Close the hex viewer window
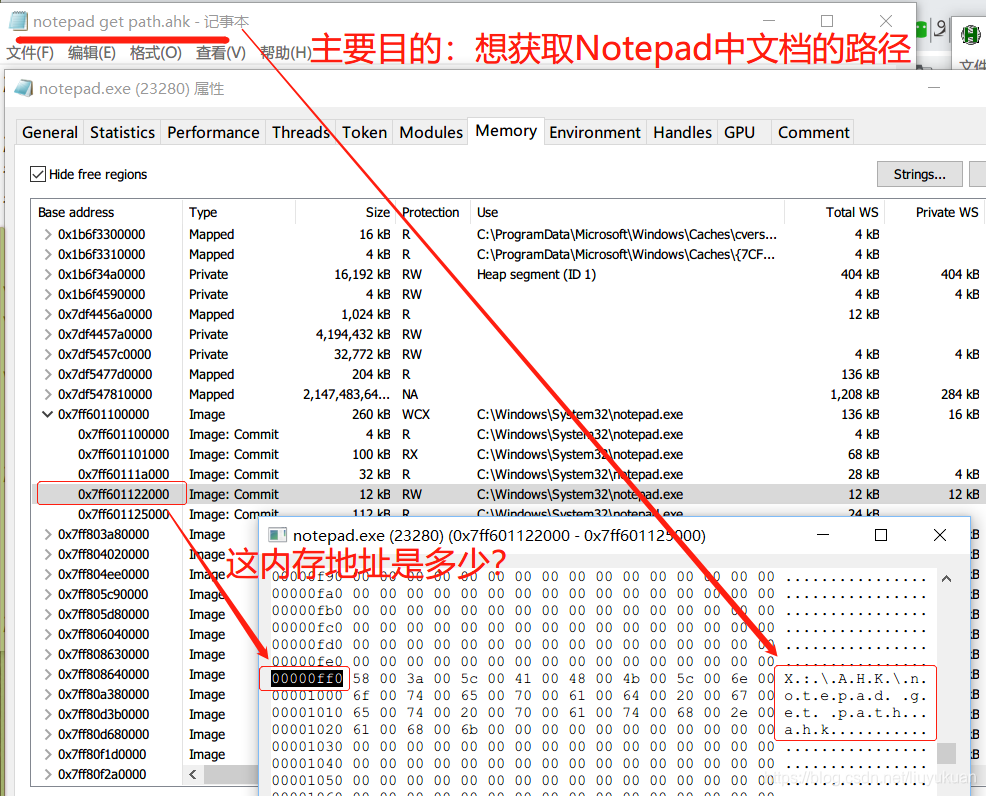This screenshot has width=986, height=796. click(940, 535)
